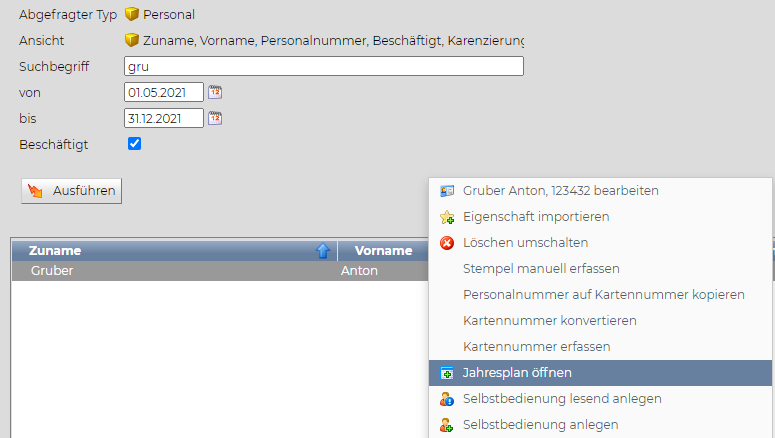Screen dimensions: 775x438
Task: Select Selbstbedienung lesend anlegen option
Action: click(561, 399)
